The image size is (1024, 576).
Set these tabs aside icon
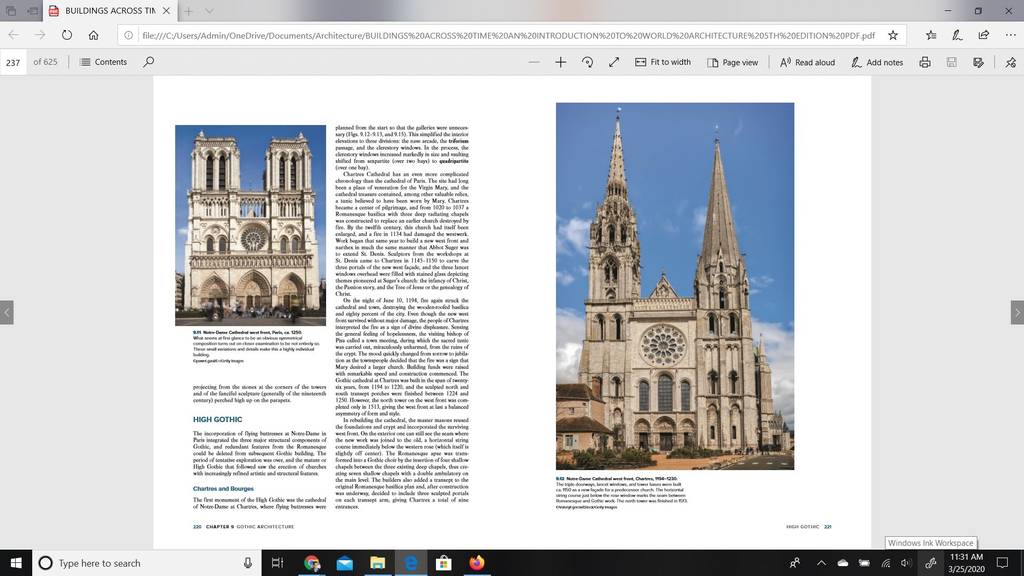32,10
